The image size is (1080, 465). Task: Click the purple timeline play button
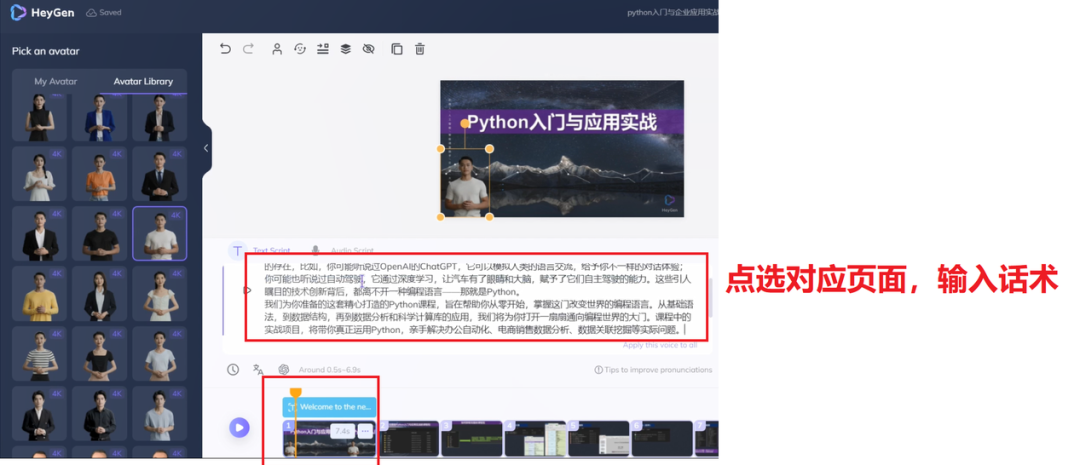point(239,428)
